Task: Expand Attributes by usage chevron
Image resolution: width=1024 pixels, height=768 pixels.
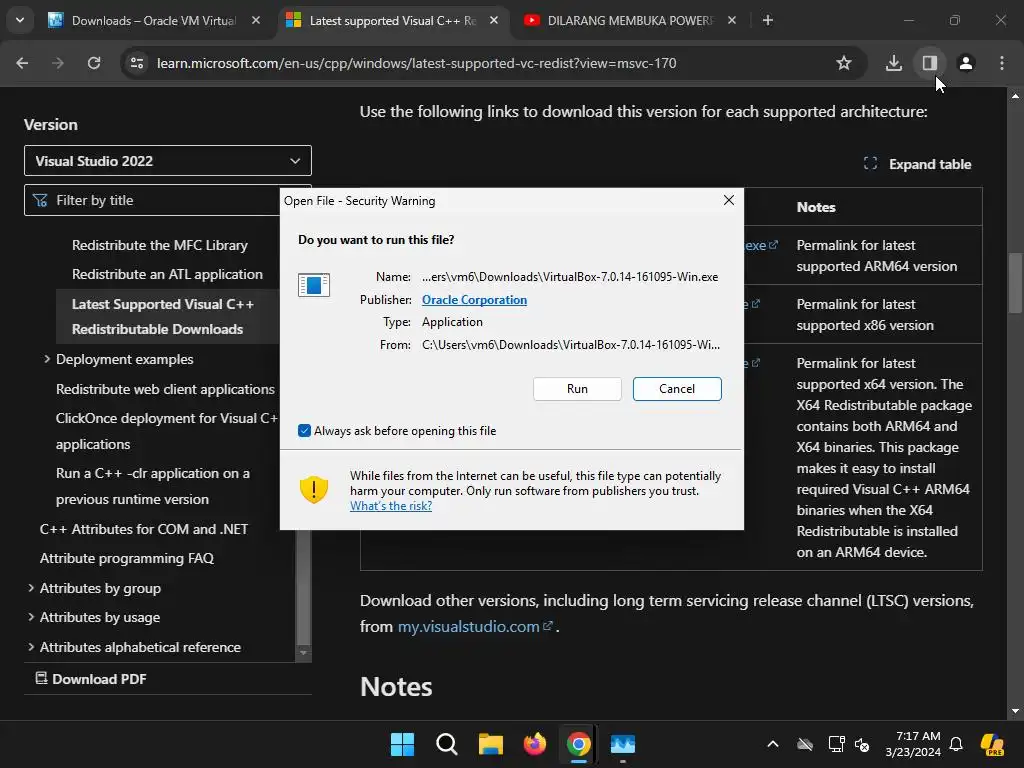Action: 31,617
